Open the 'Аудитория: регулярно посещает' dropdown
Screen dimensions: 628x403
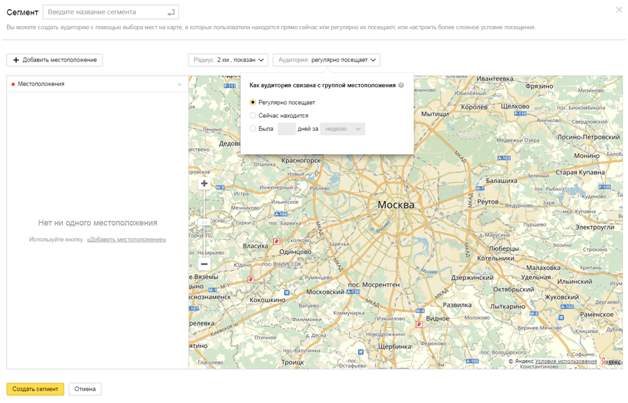[326, 60]
